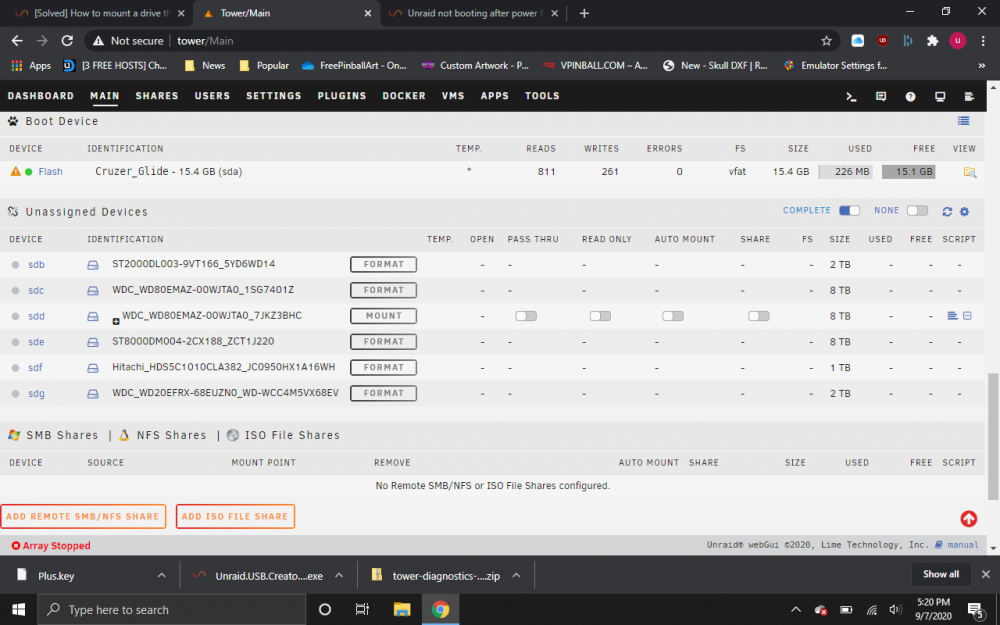Image resolution: width=1000 pixels, height=625 pixels.
Task: Click the Windows search box
Action: click(x=172, y=610)
